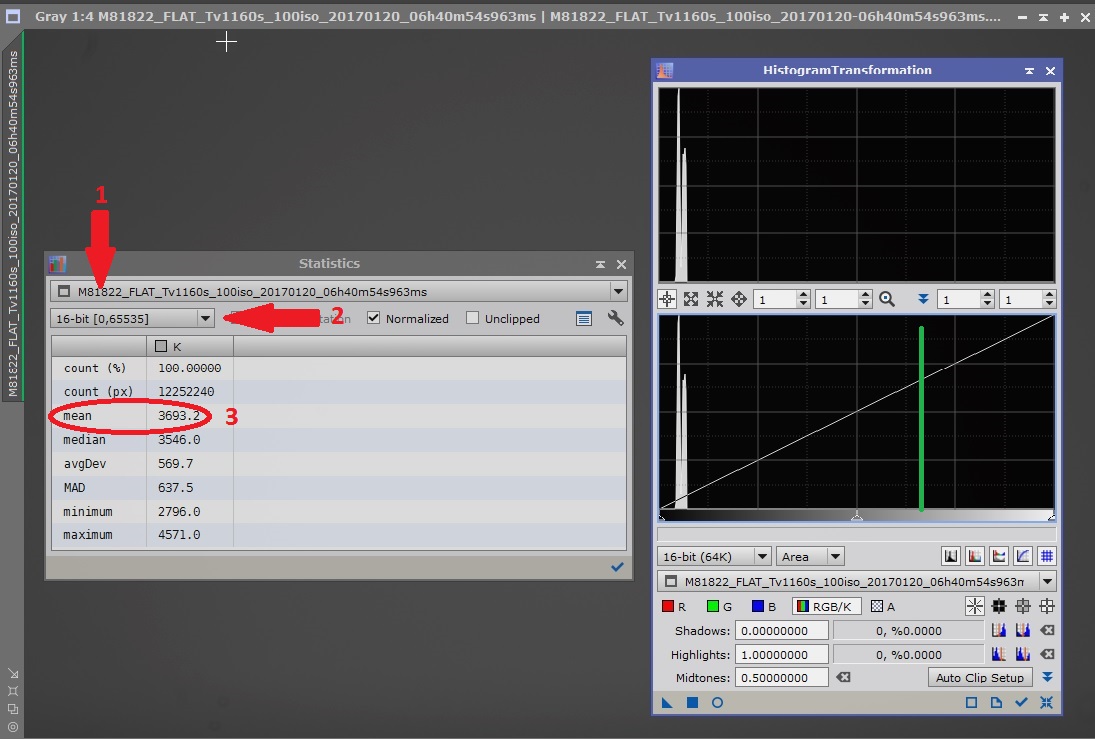Click the Auto Clip Setup button
1095x739 pixels.
click(979, 677)
